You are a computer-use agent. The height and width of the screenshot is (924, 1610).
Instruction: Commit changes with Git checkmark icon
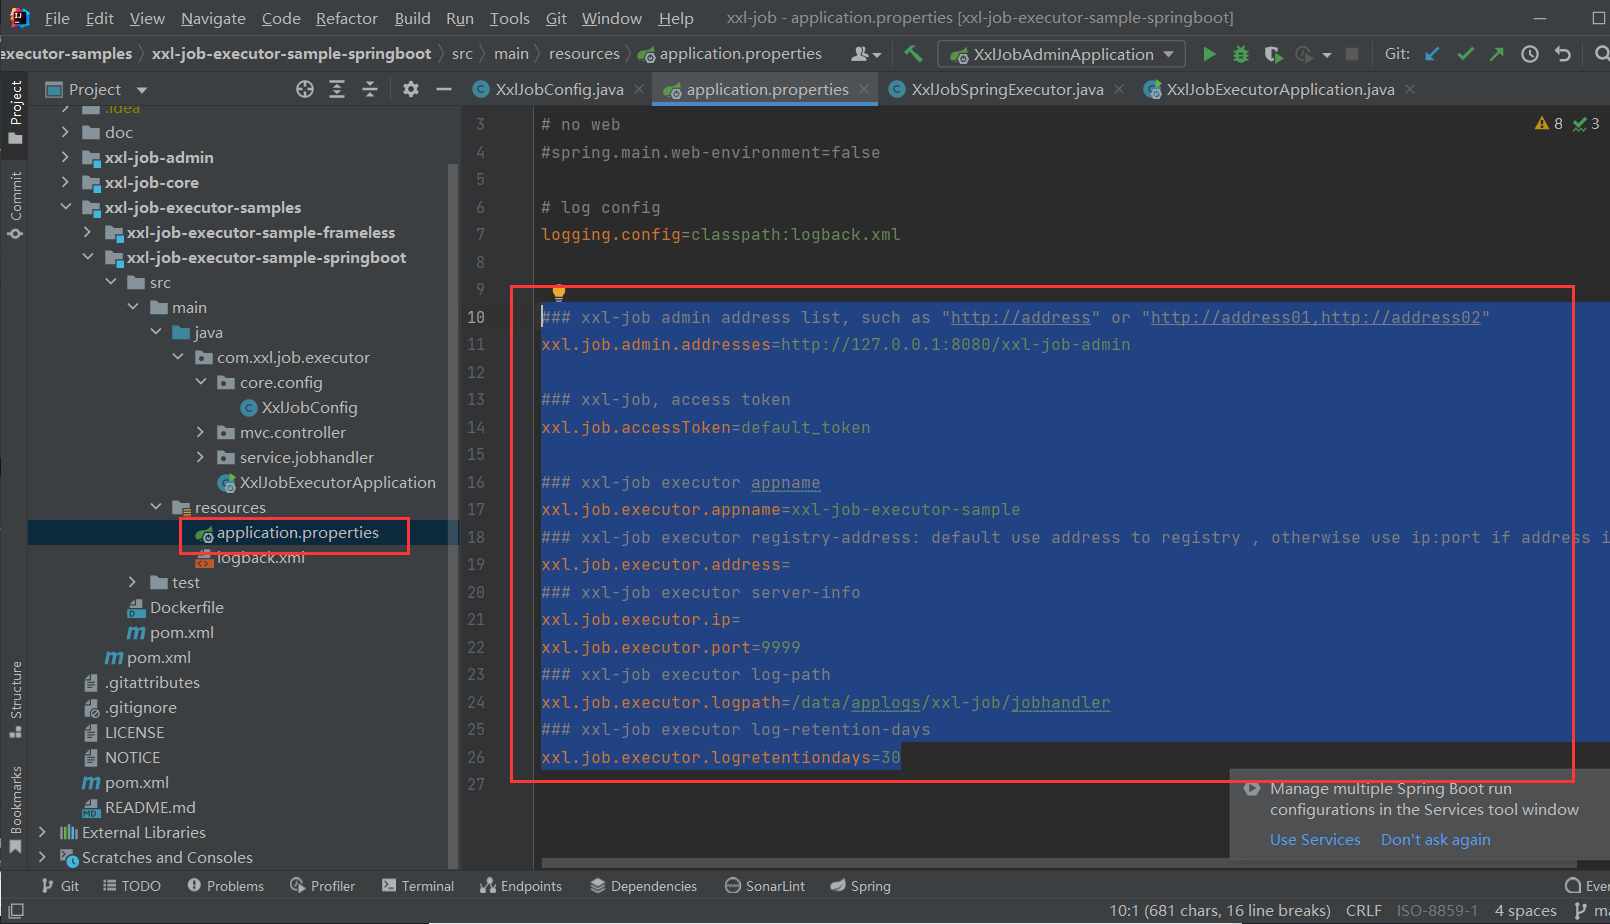1465,54
